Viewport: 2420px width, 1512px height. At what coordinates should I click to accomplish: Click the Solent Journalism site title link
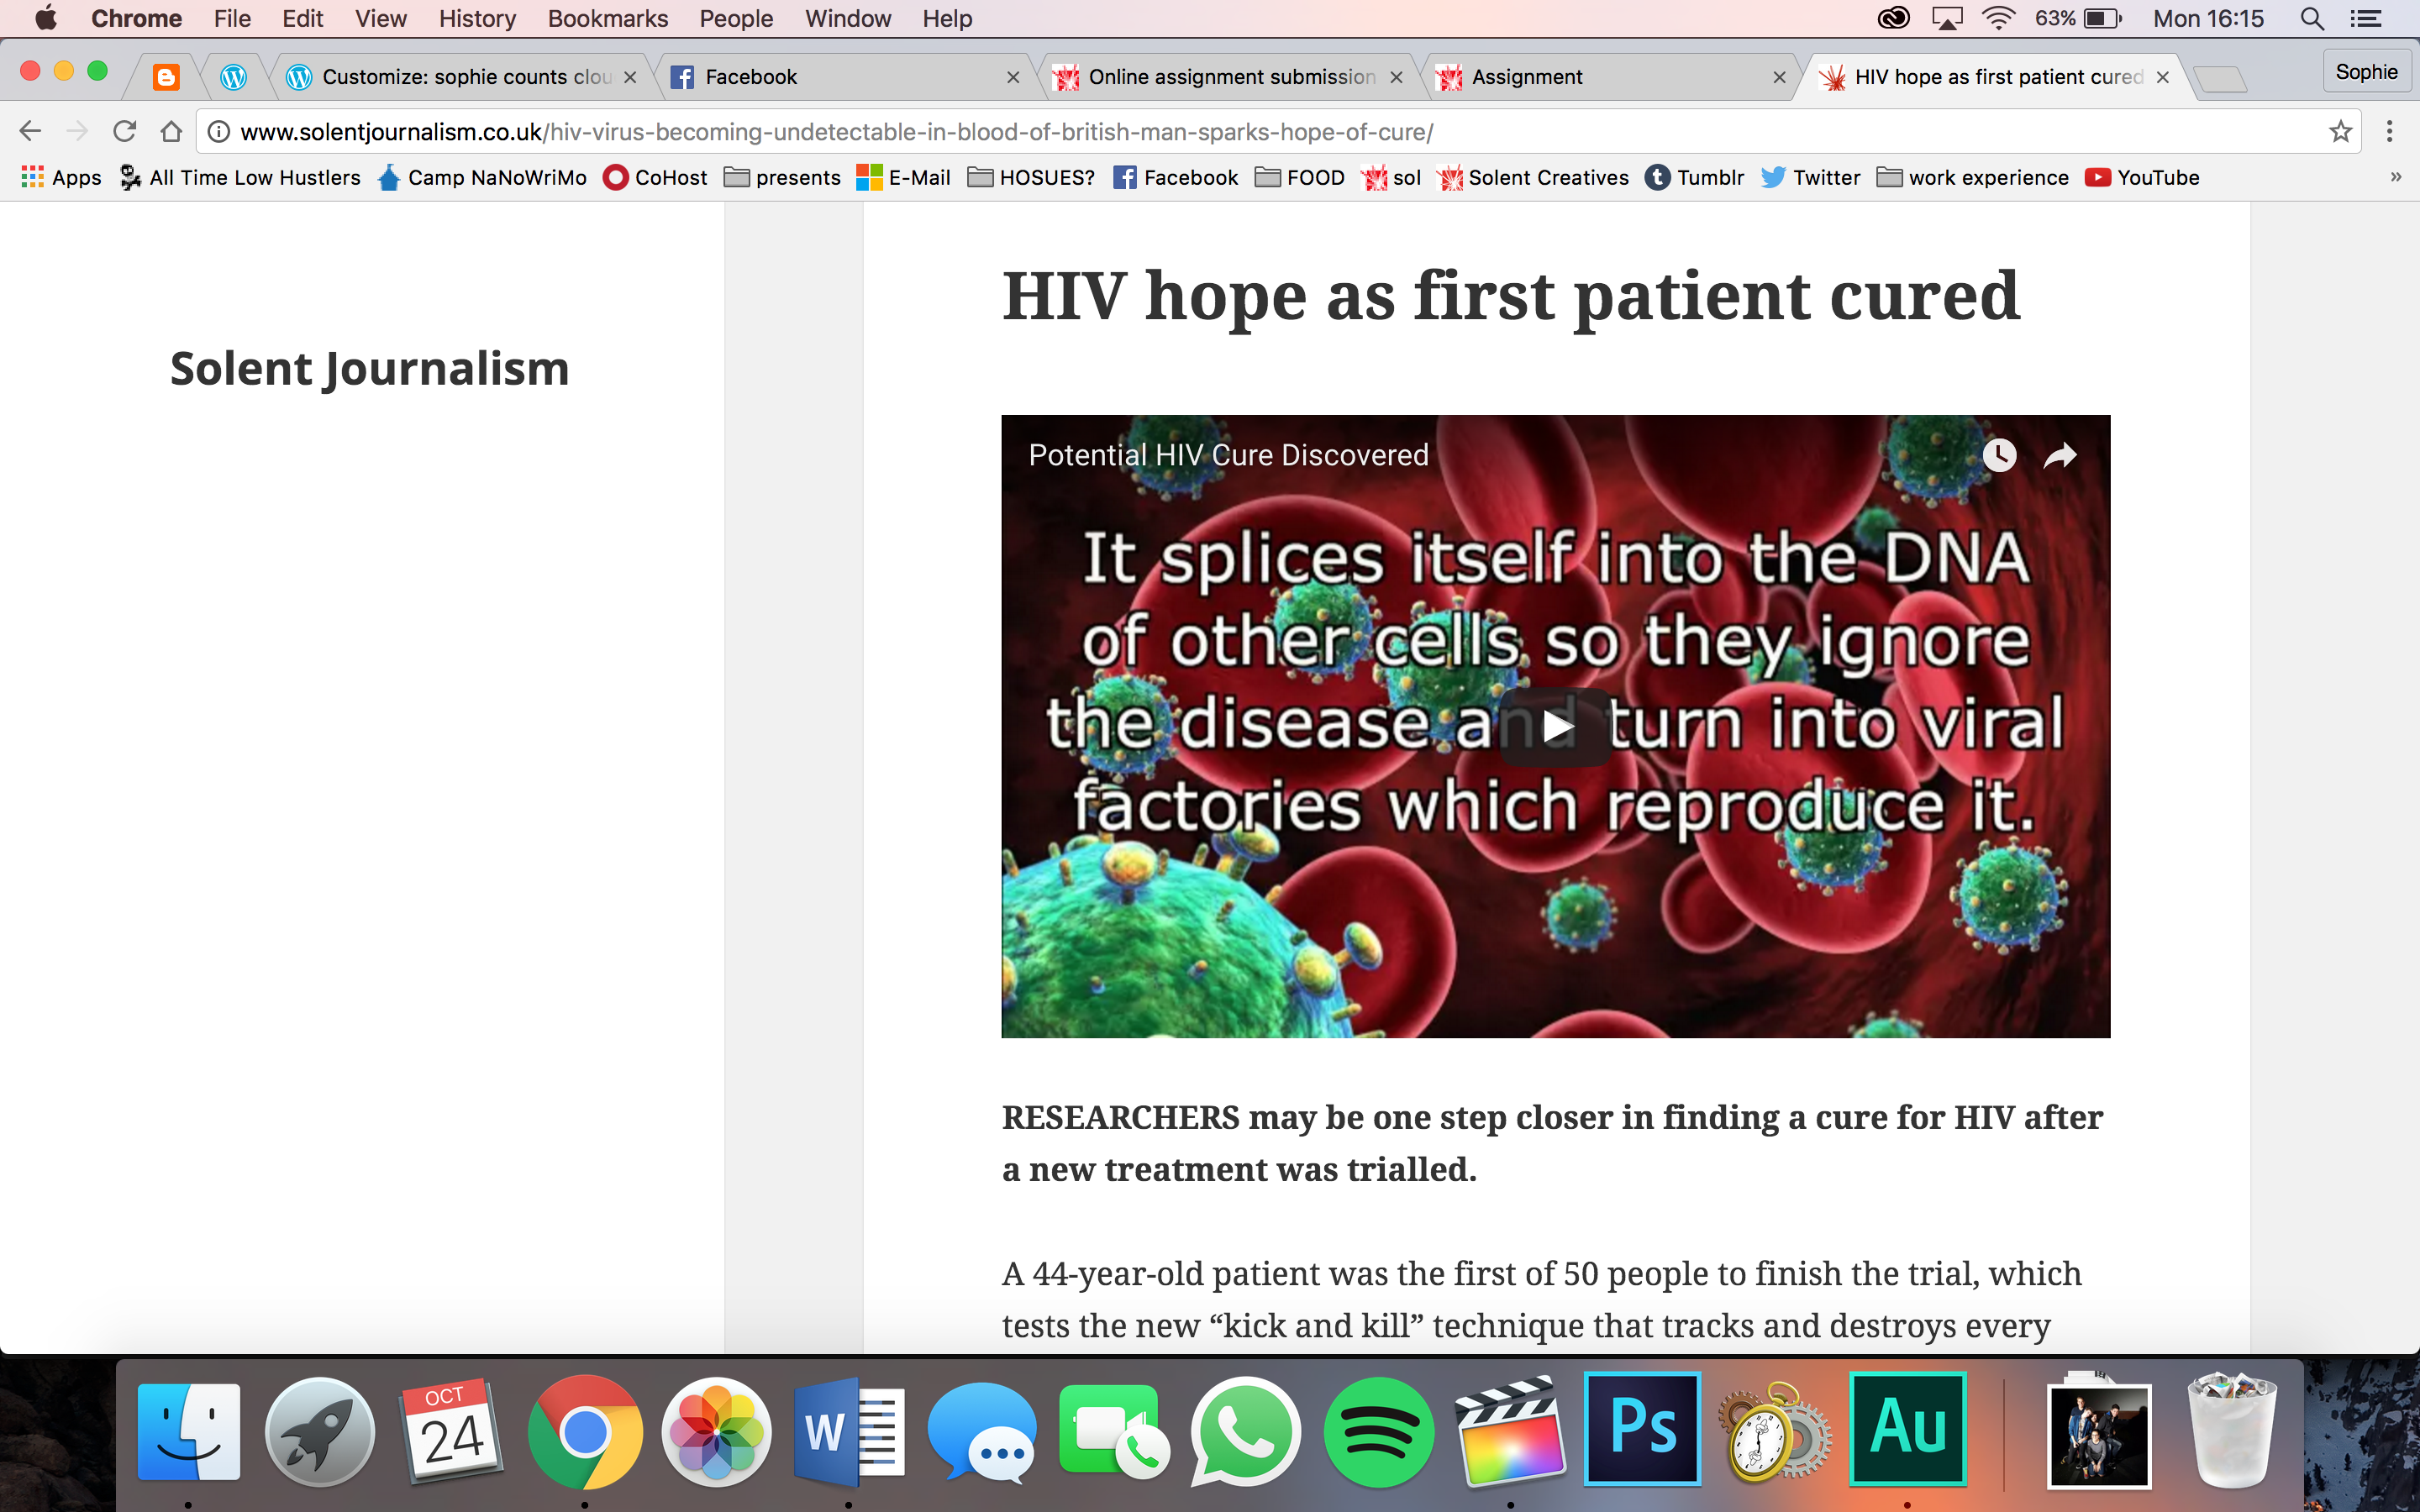pos(369,368)
